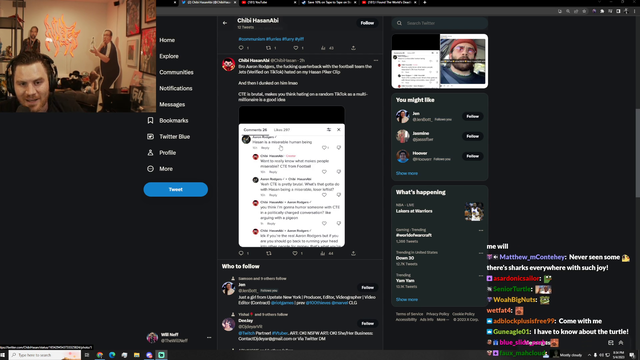The image size is (640, 360).
Task: Open Twitter Blue in the sidebar
Action: click(x=169, y=136)
